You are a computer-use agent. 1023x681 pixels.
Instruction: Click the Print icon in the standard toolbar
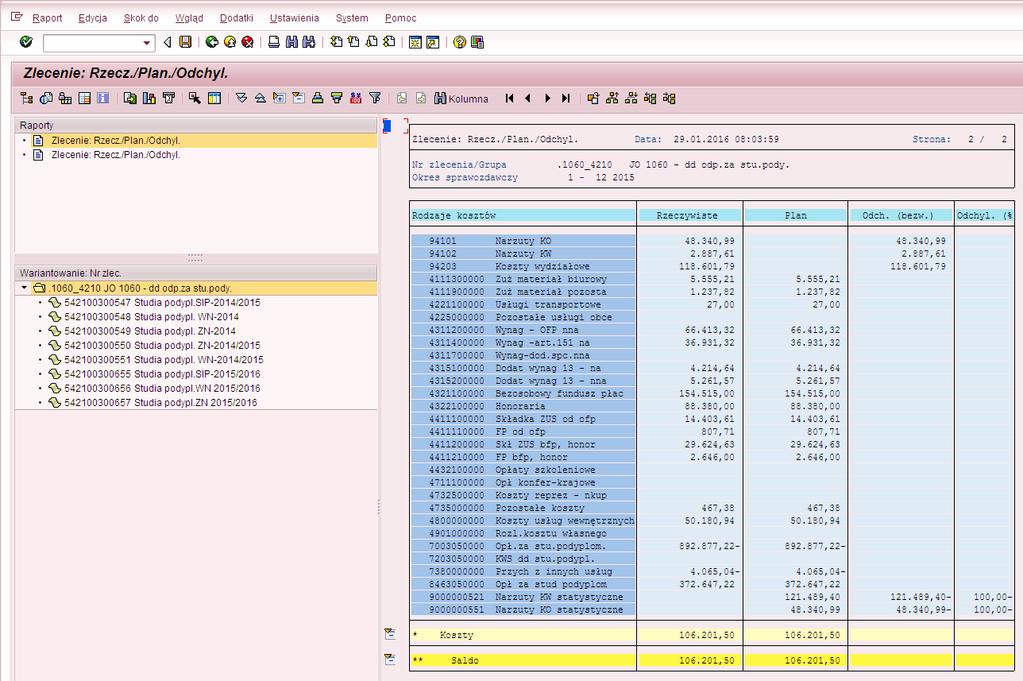[274, 42]
